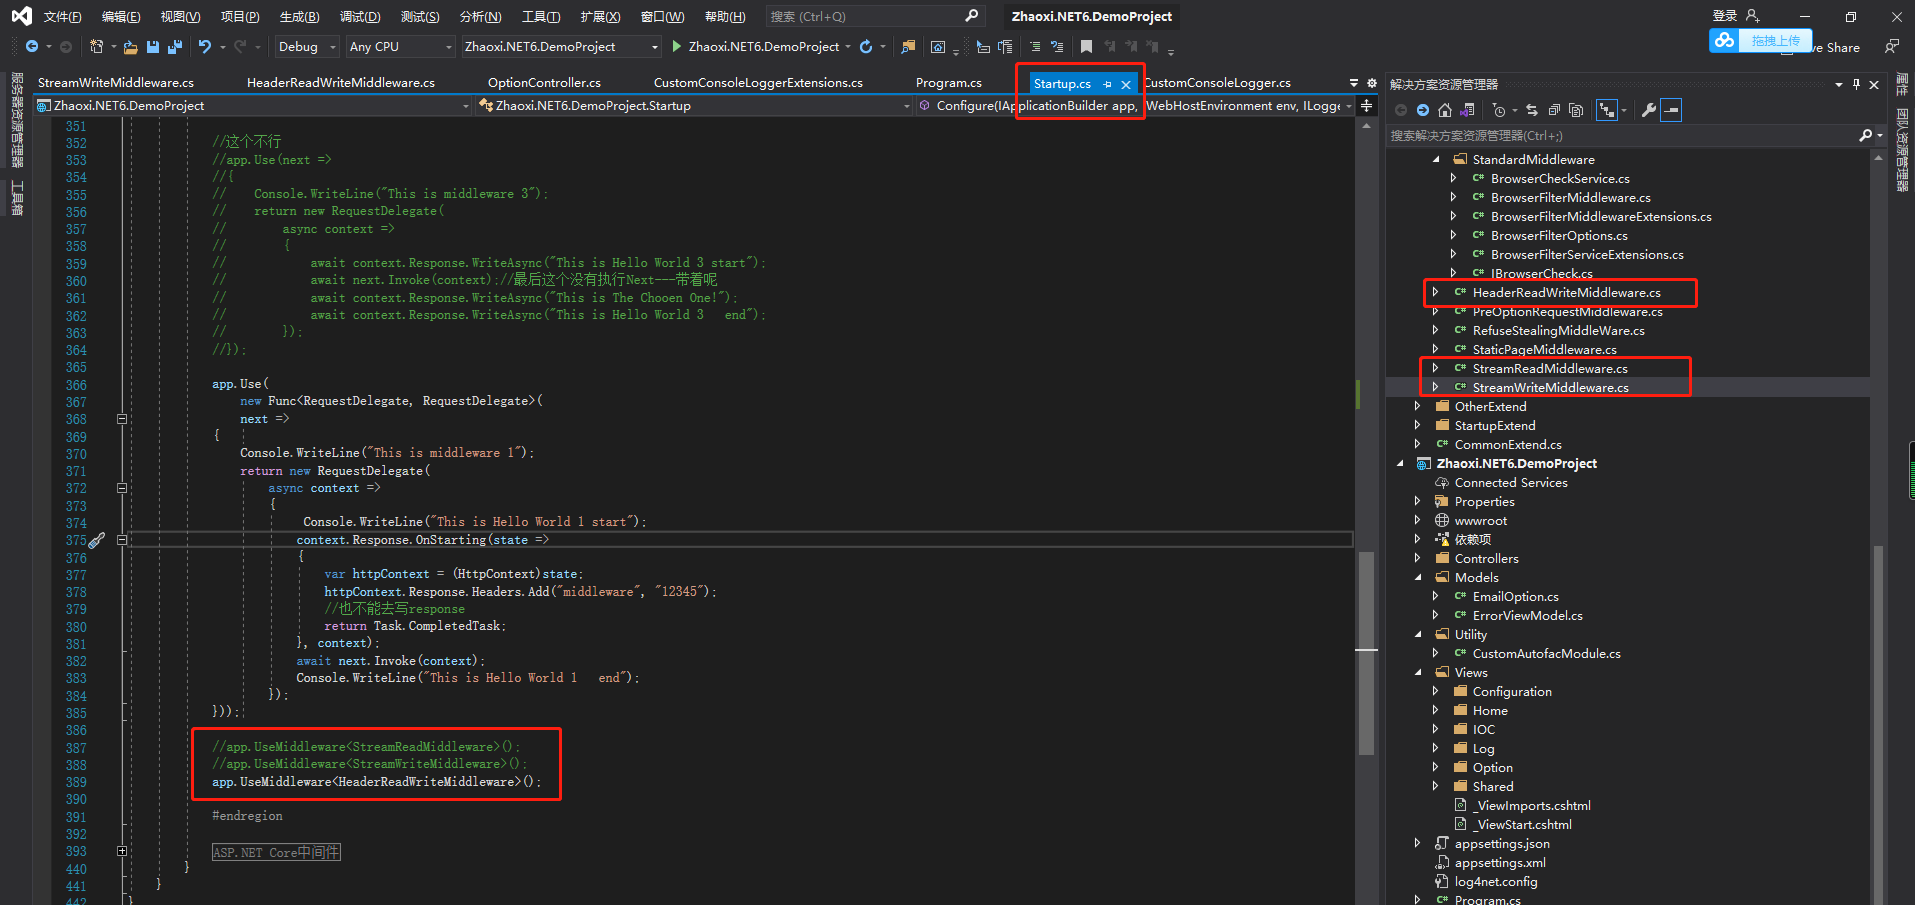This screenshot has height=905, width=1915.
Task: Expand the Controllers node in Solution Explorer
Action: click(x=1419, y=558)
